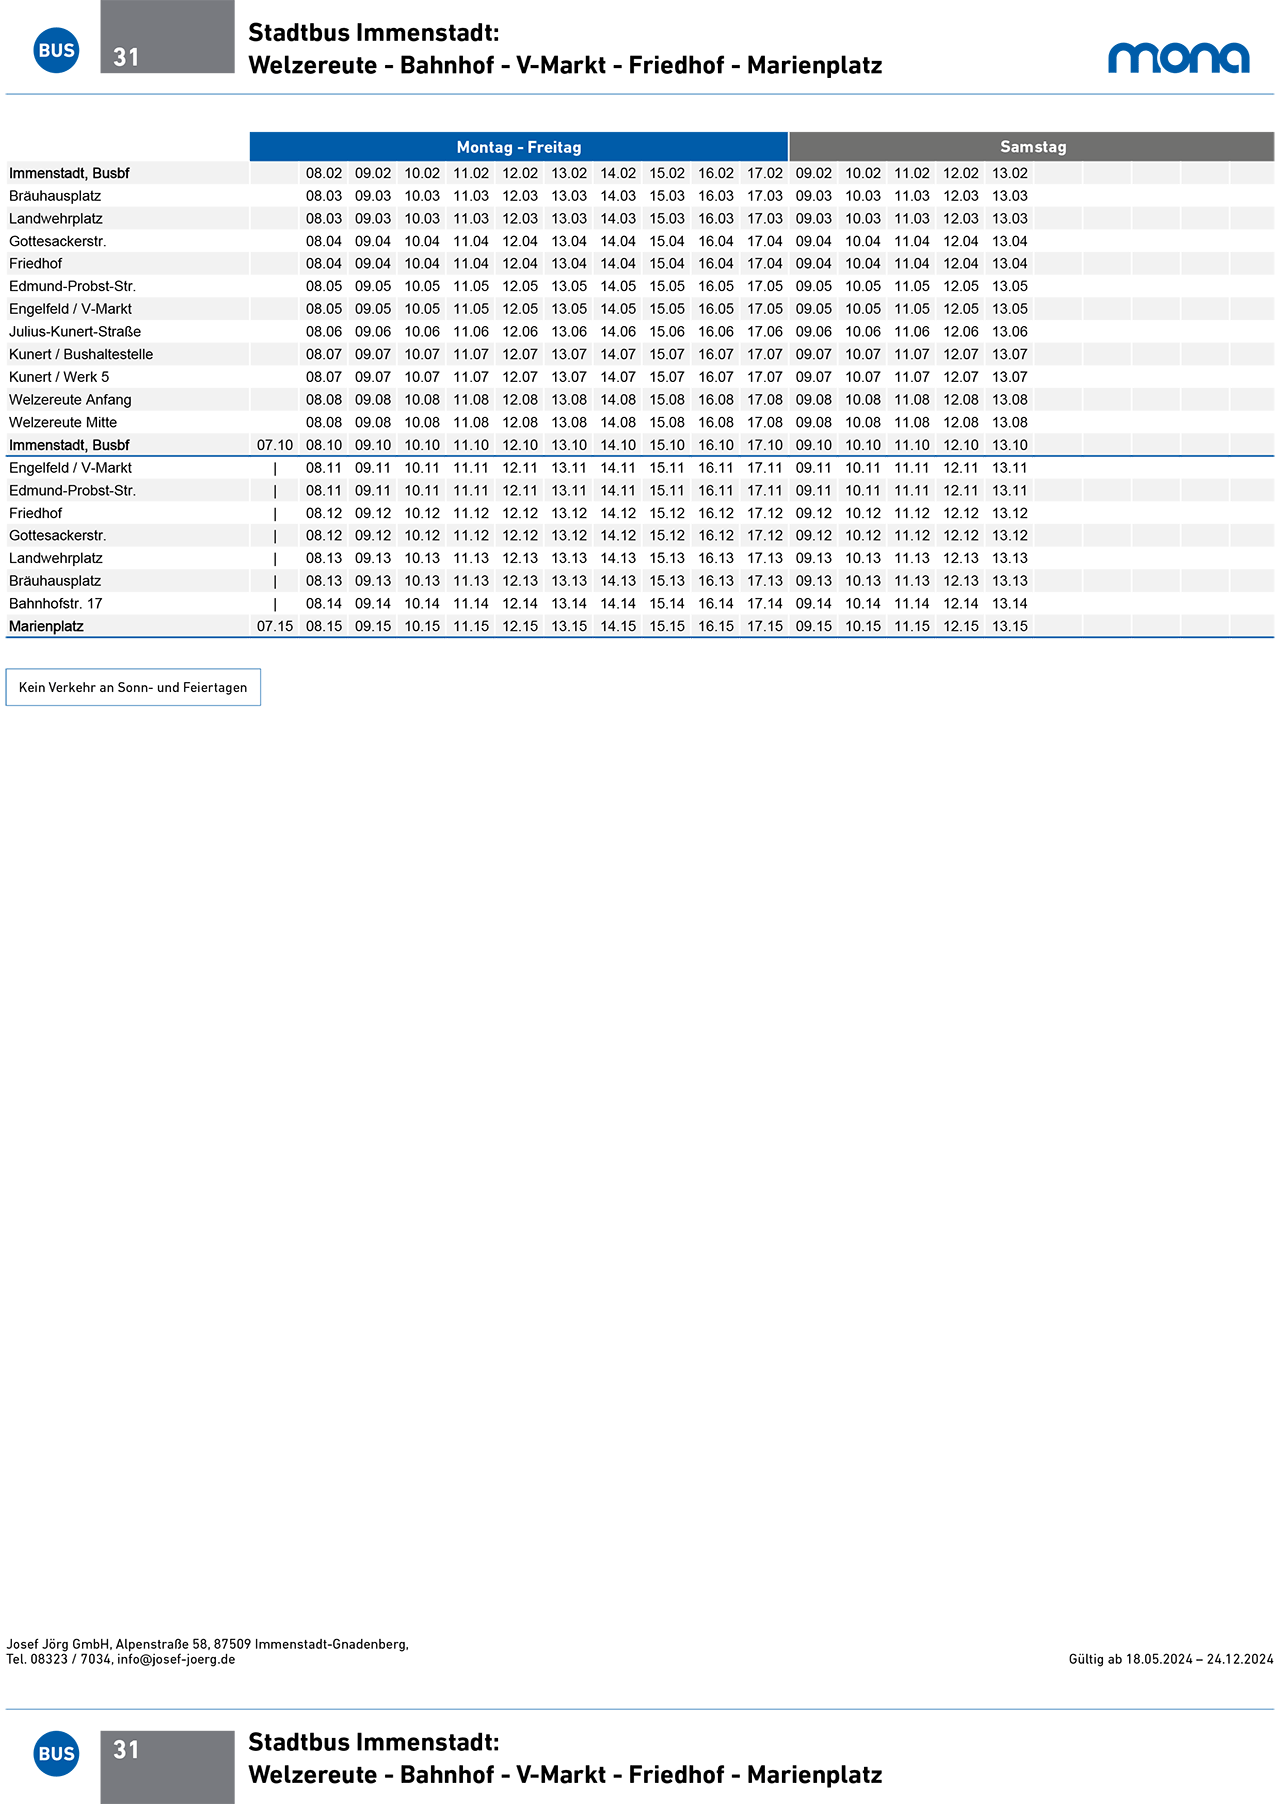This screenshot has height=1804, width=1280.
Task: Select the Welzereute Anfang stop name
Action: click(x=70, y=400)
